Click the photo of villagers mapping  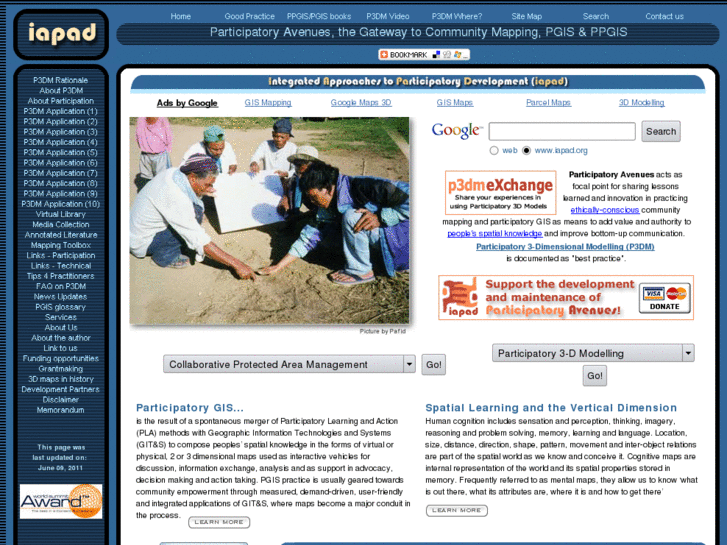point(269,220)
